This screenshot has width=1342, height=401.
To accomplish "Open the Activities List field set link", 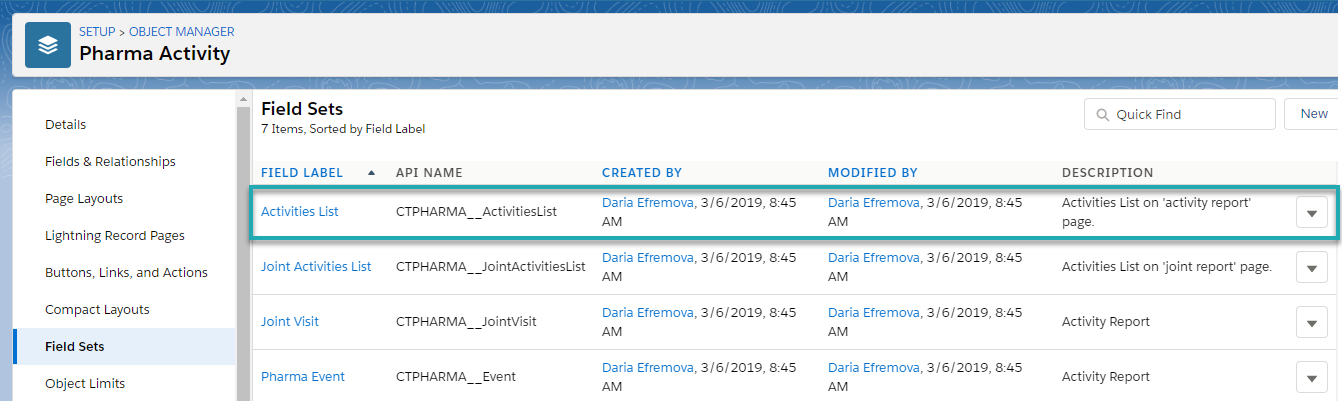I will (299, 212).
